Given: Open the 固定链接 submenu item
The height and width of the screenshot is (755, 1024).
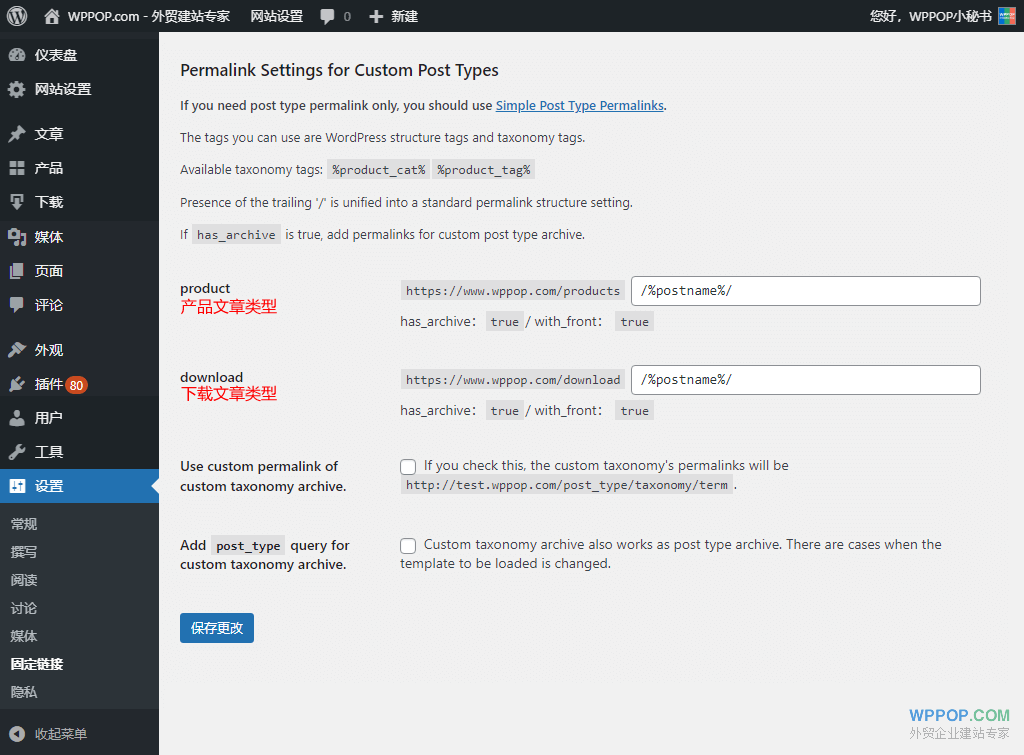Looking at the screenshot, I should (x=37, y=664).
